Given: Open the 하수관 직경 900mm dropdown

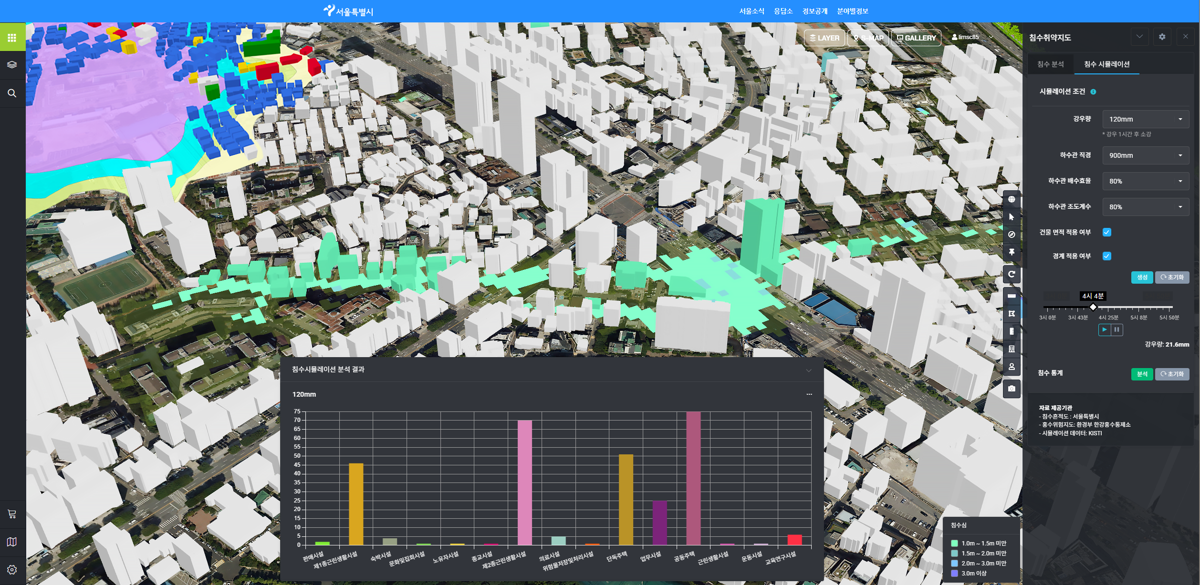Looking at the screenshot, I should click(1145, 155).
